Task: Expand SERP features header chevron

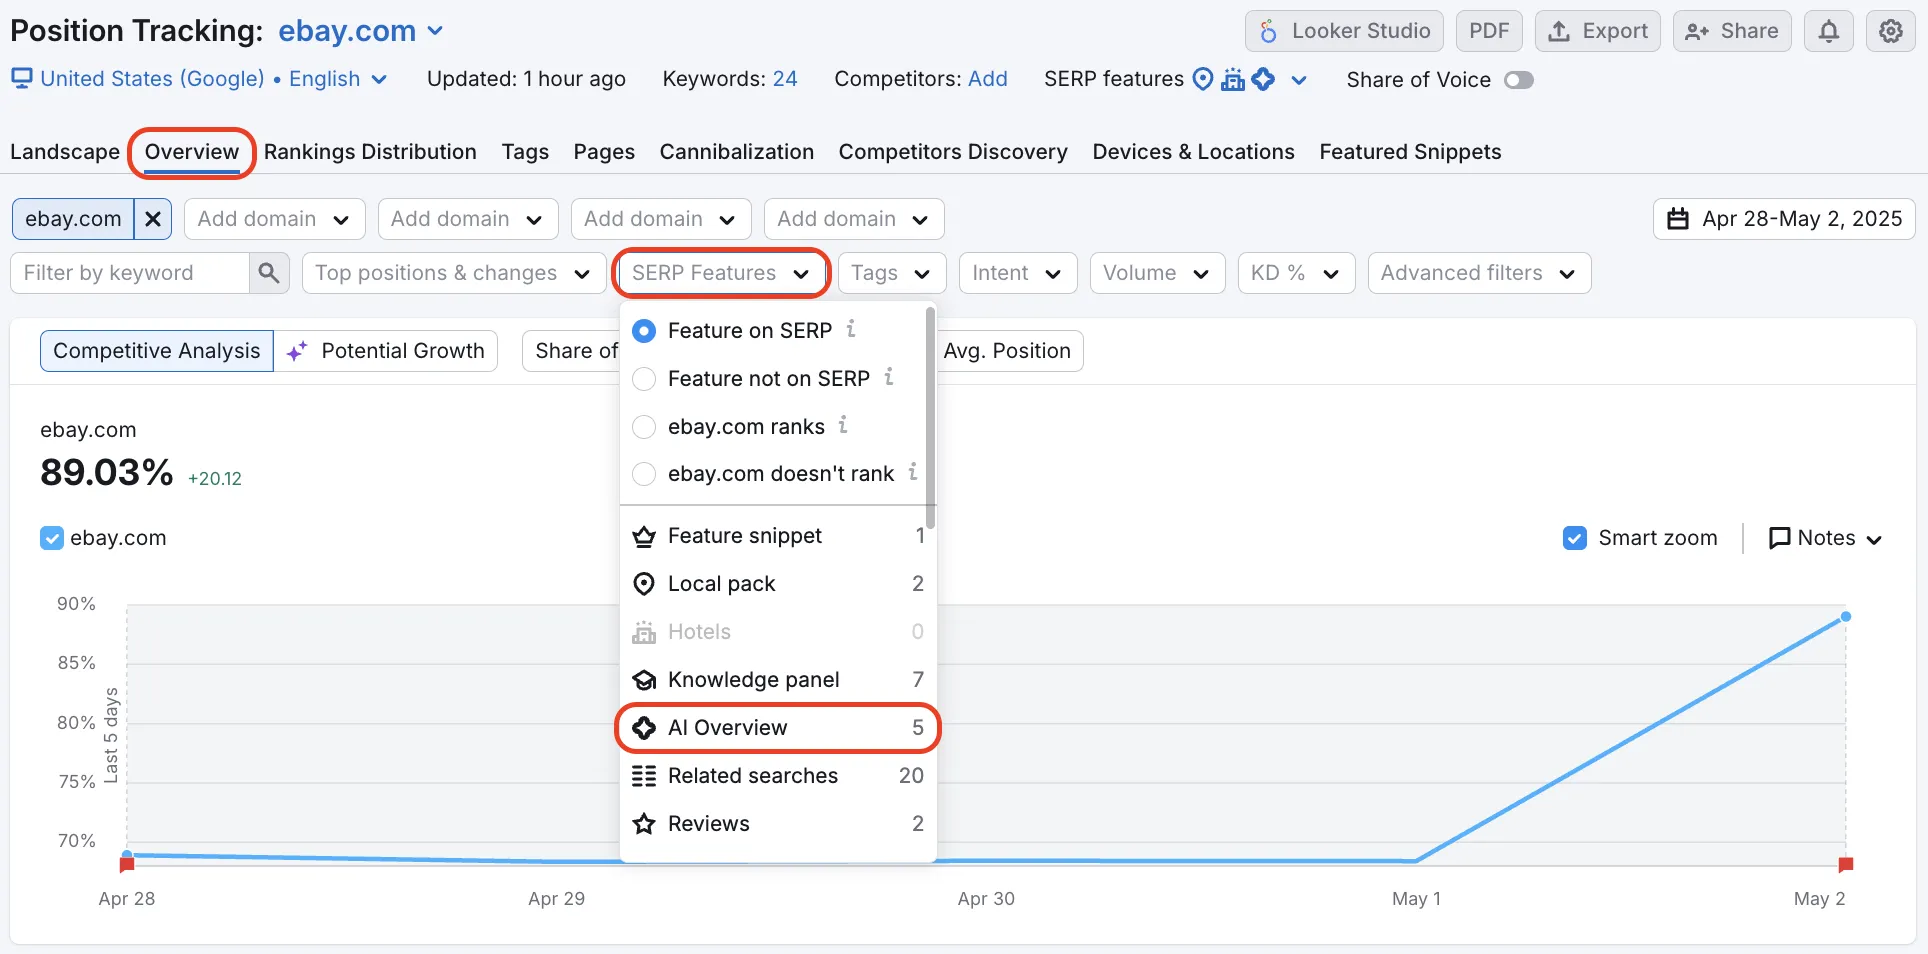Action: coord(1299,80)
